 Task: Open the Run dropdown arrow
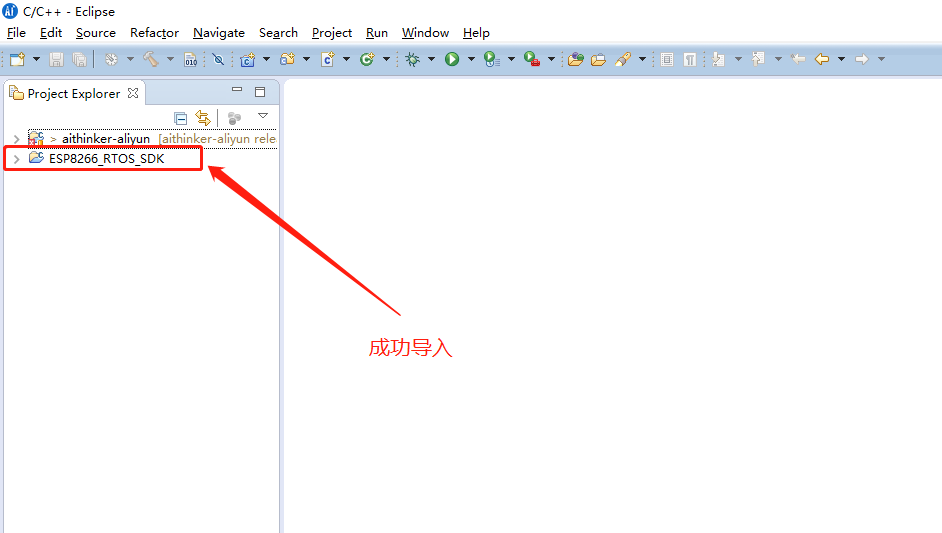click(x=471, y=59)
